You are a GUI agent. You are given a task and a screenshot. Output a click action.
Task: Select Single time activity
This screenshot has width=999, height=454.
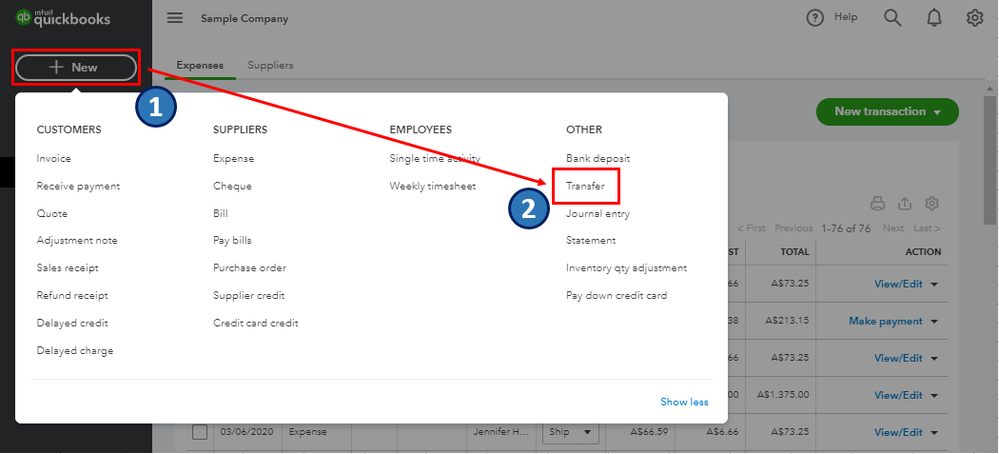(x=435, y=159)
